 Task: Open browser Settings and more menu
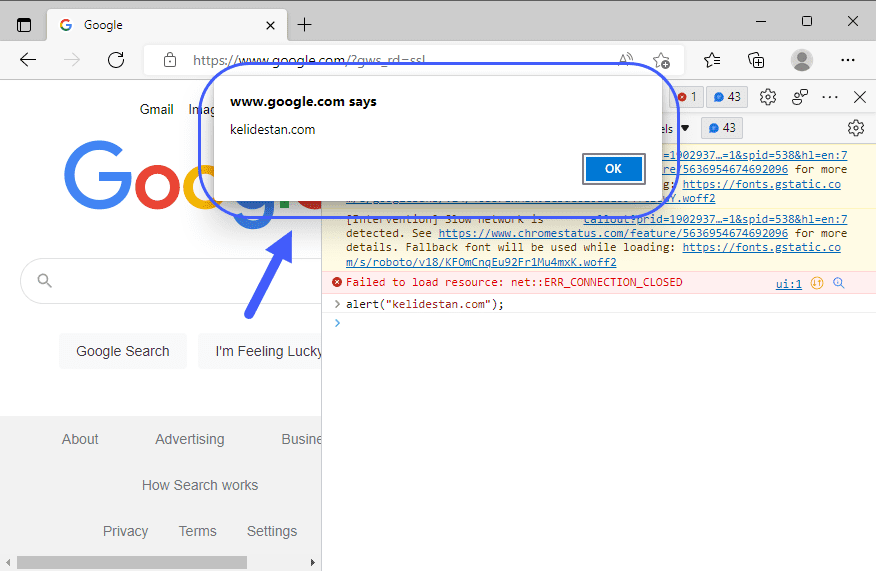pos(848,60)
